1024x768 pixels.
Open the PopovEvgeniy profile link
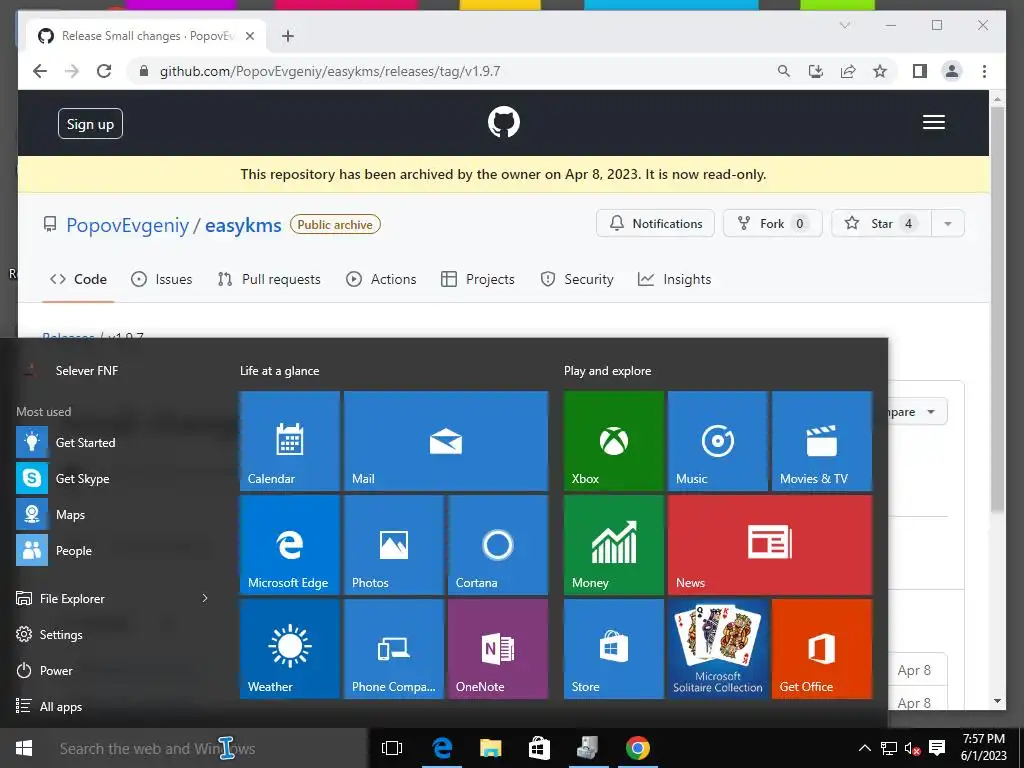127,225
